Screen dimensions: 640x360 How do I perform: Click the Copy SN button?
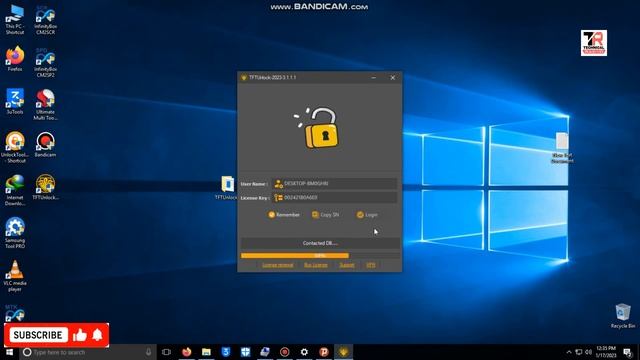tap(325, 215)
